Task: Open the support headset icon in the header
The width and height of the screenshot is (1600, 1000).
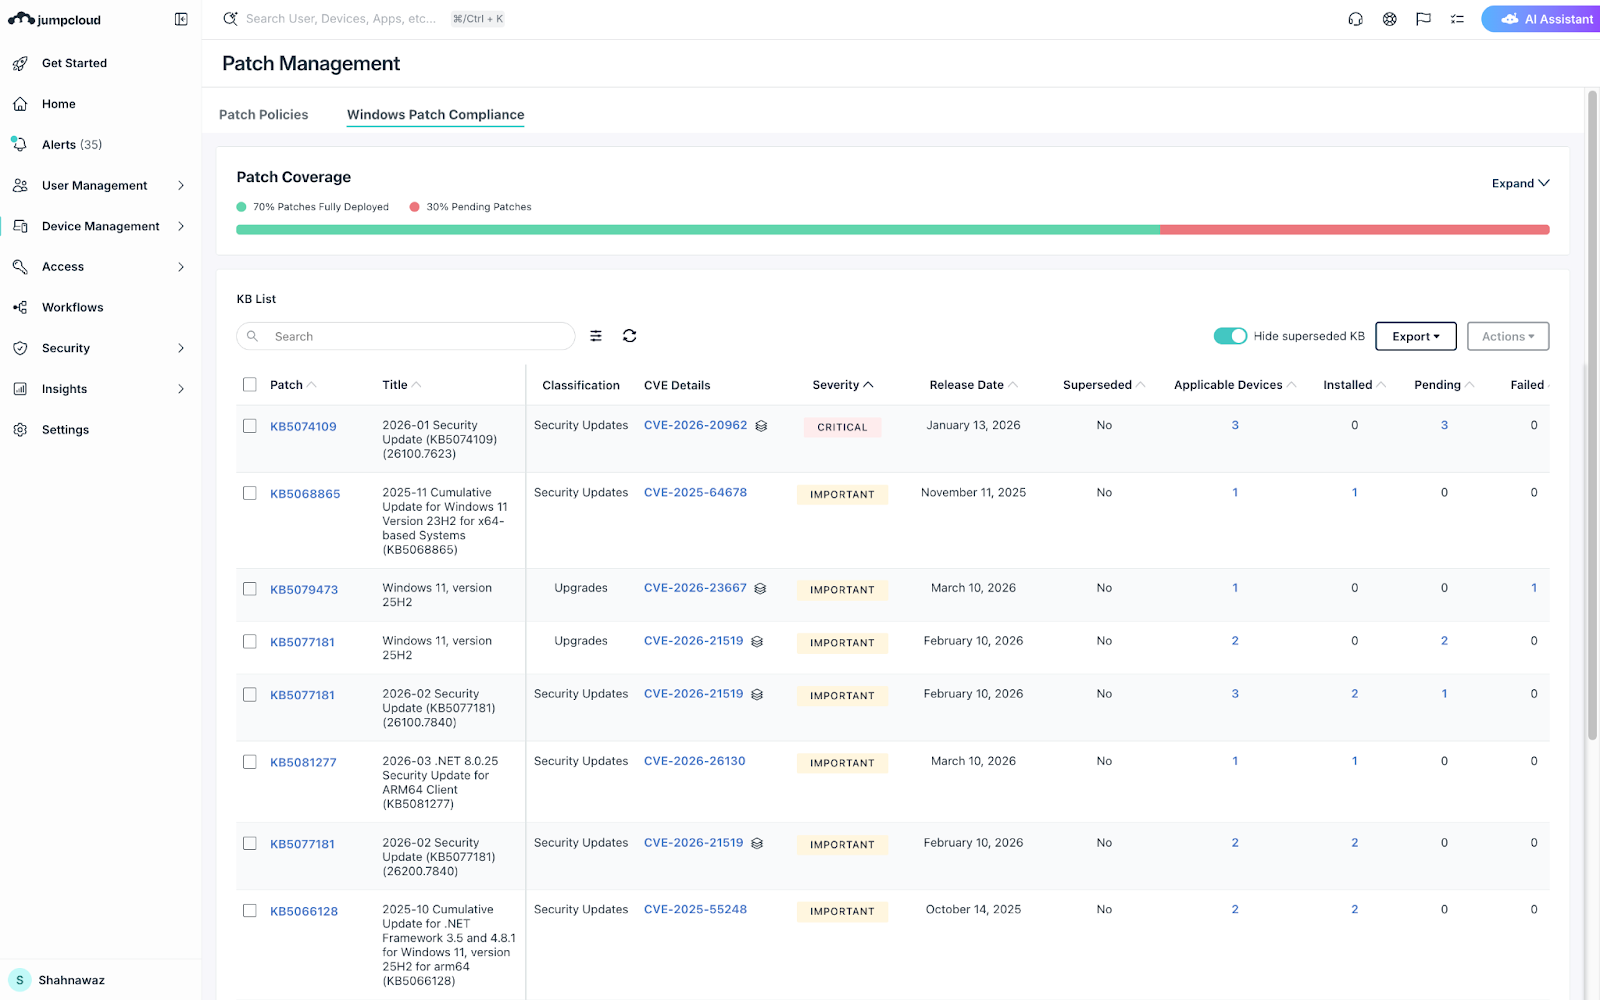Action: click(1355, 19)
